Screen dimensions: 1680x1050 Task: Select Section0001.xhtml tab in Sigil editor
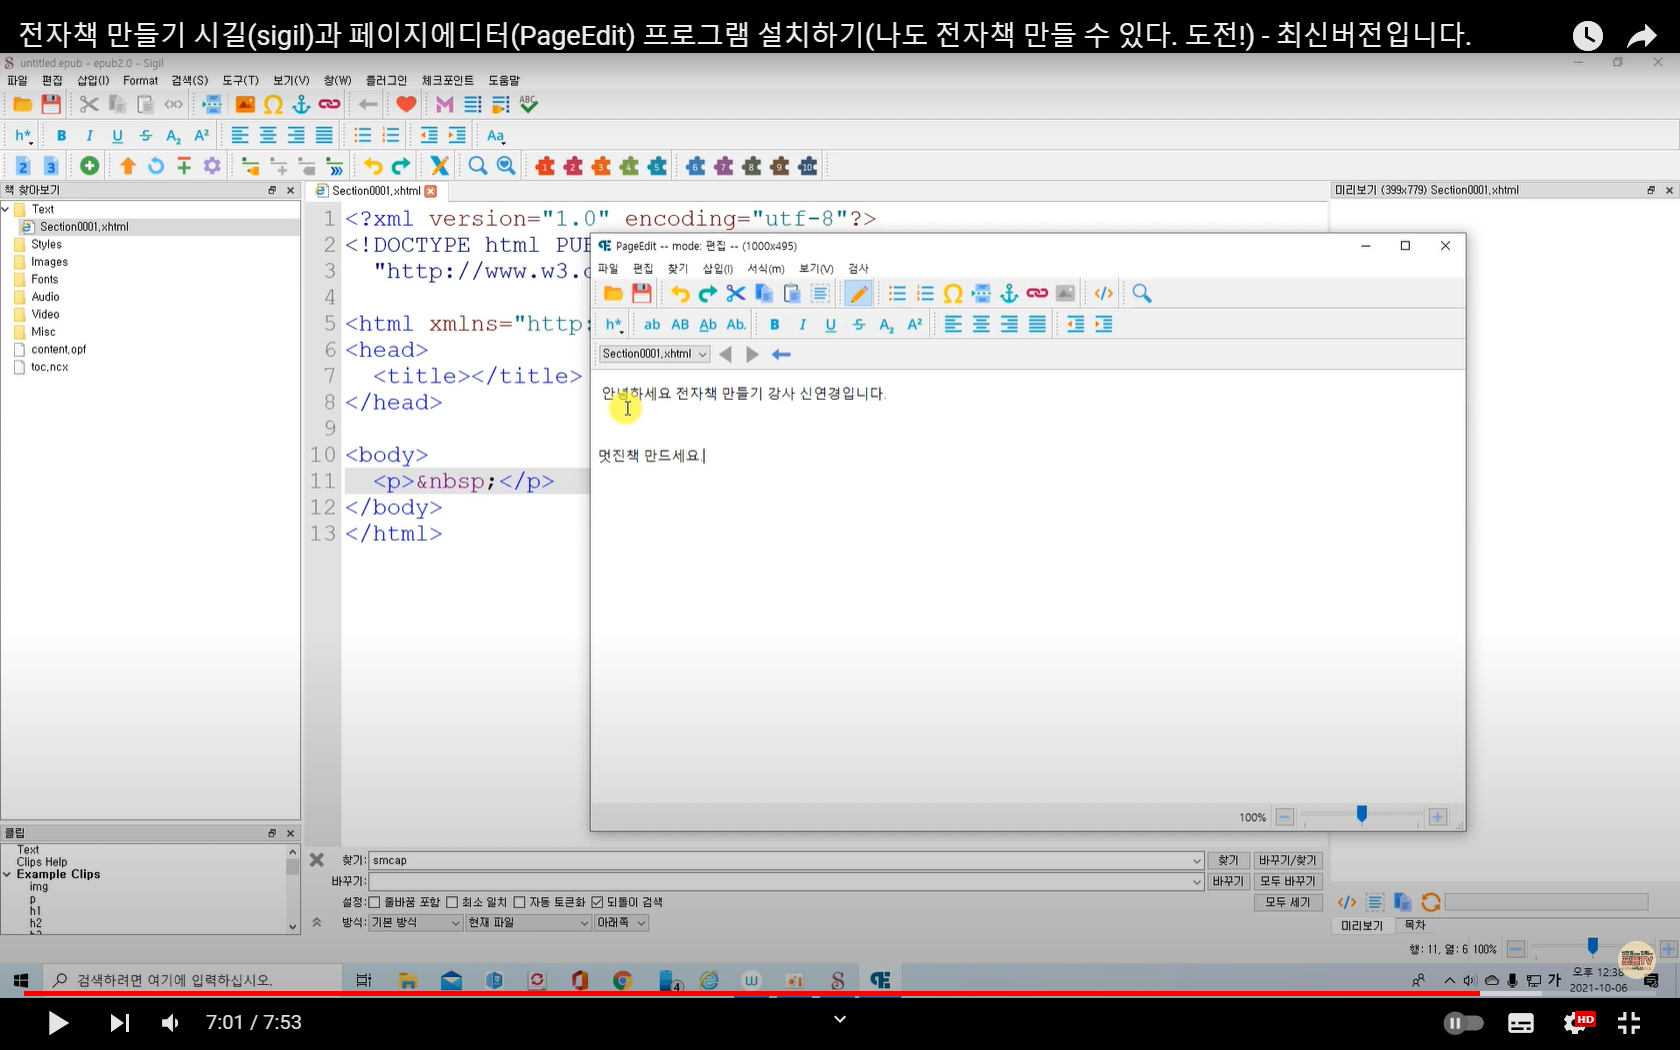376,191
